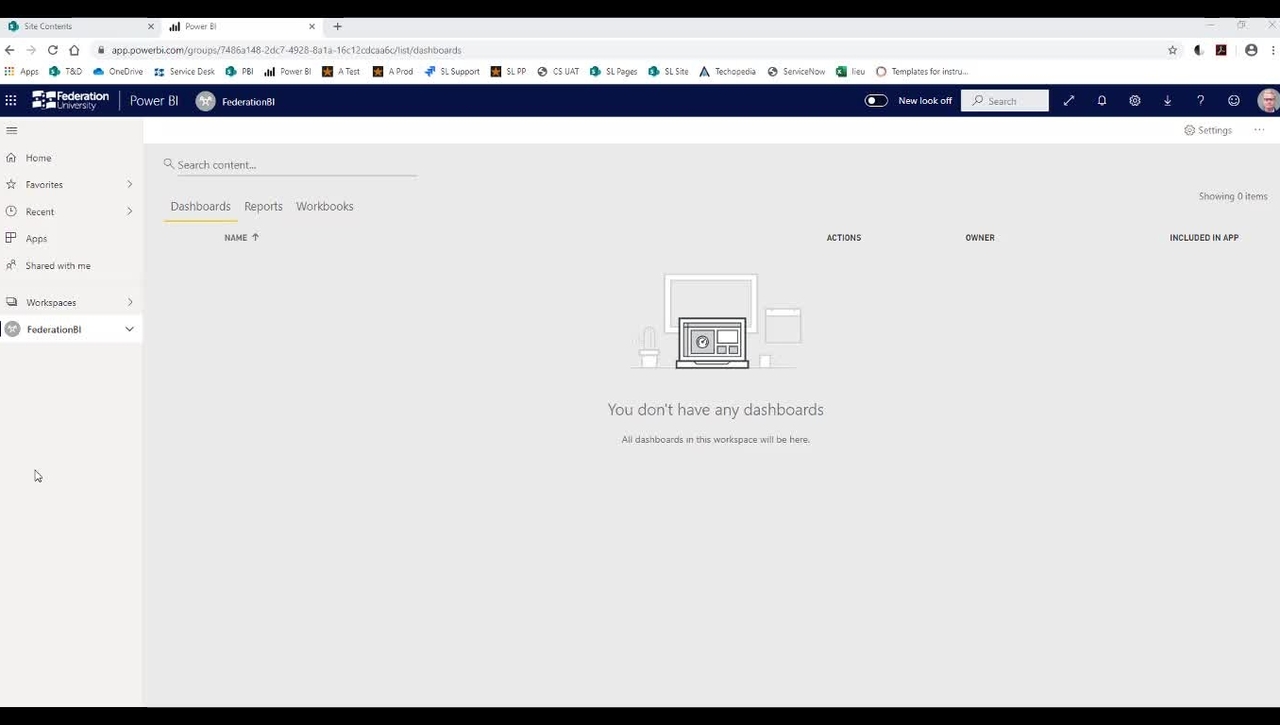Open workspace Settings link

(x=1208, y=130)
